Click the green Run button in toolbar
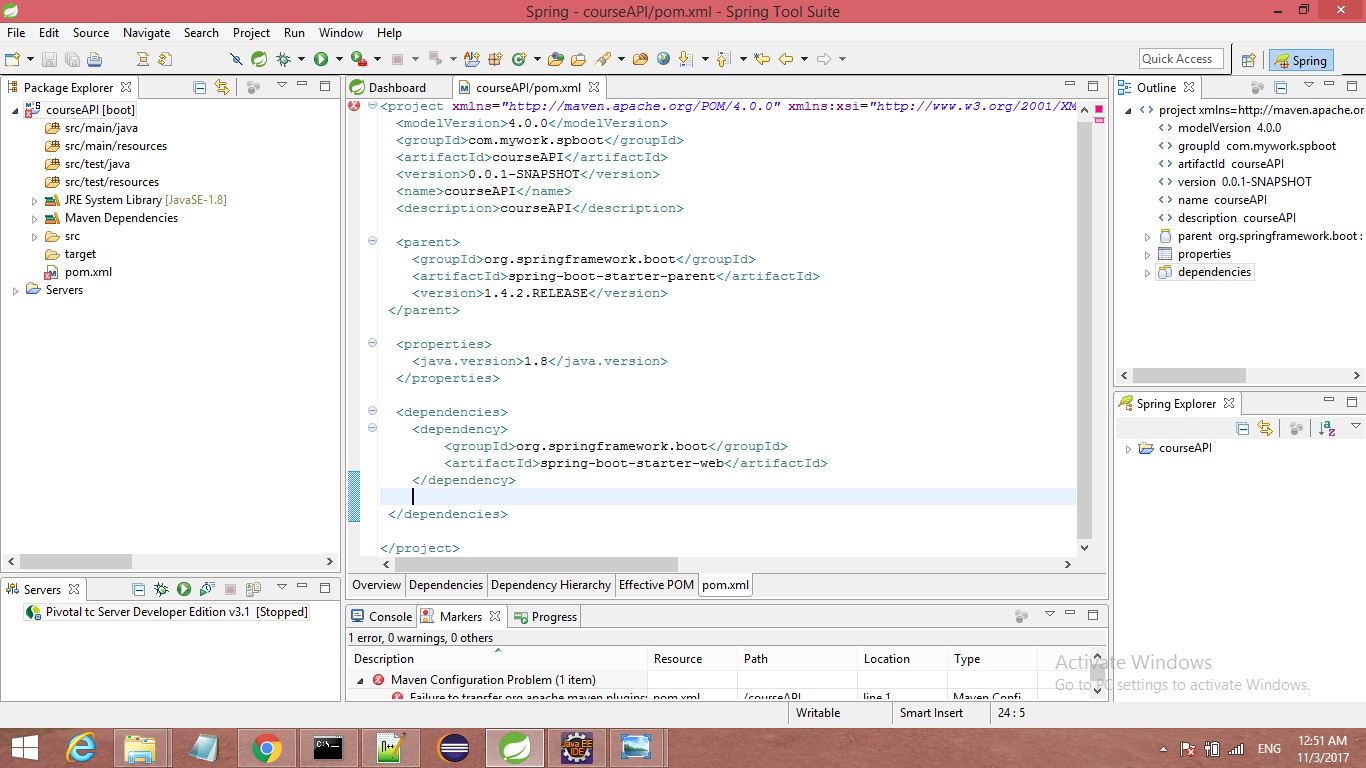 (x=321, y=59)
